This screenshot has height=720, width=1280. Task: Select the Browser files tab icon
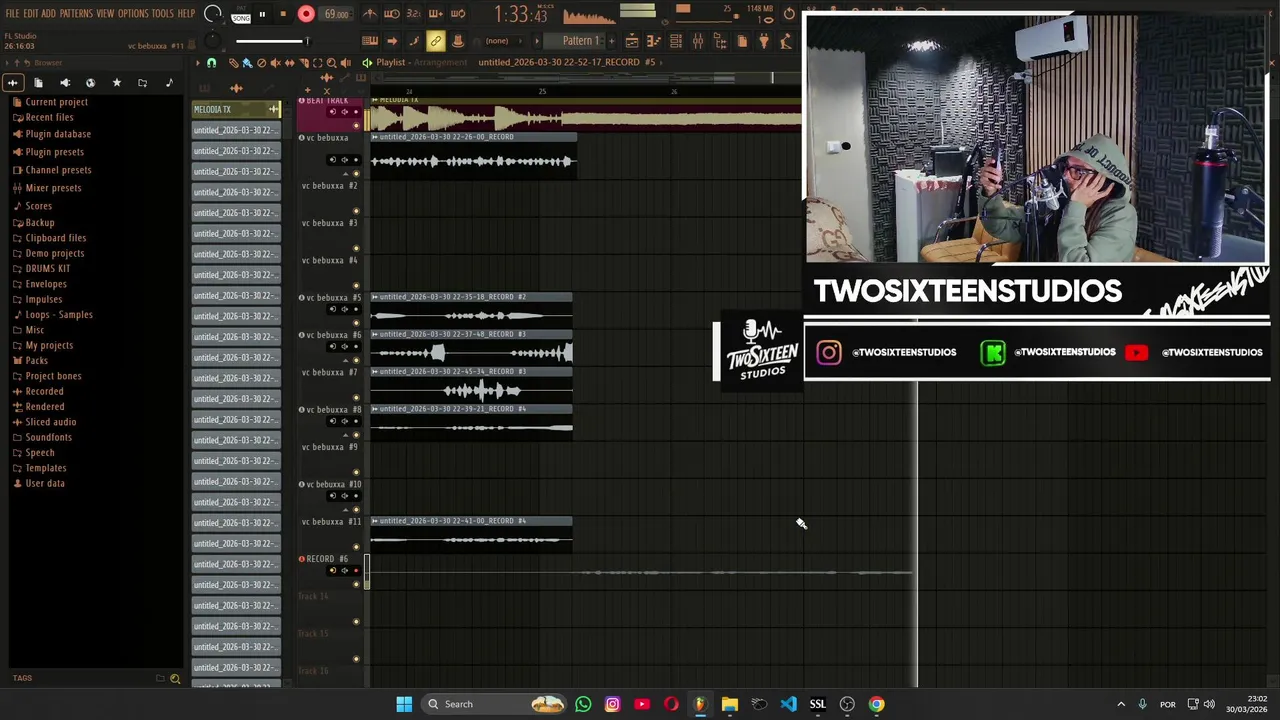[x=38, y=83]
